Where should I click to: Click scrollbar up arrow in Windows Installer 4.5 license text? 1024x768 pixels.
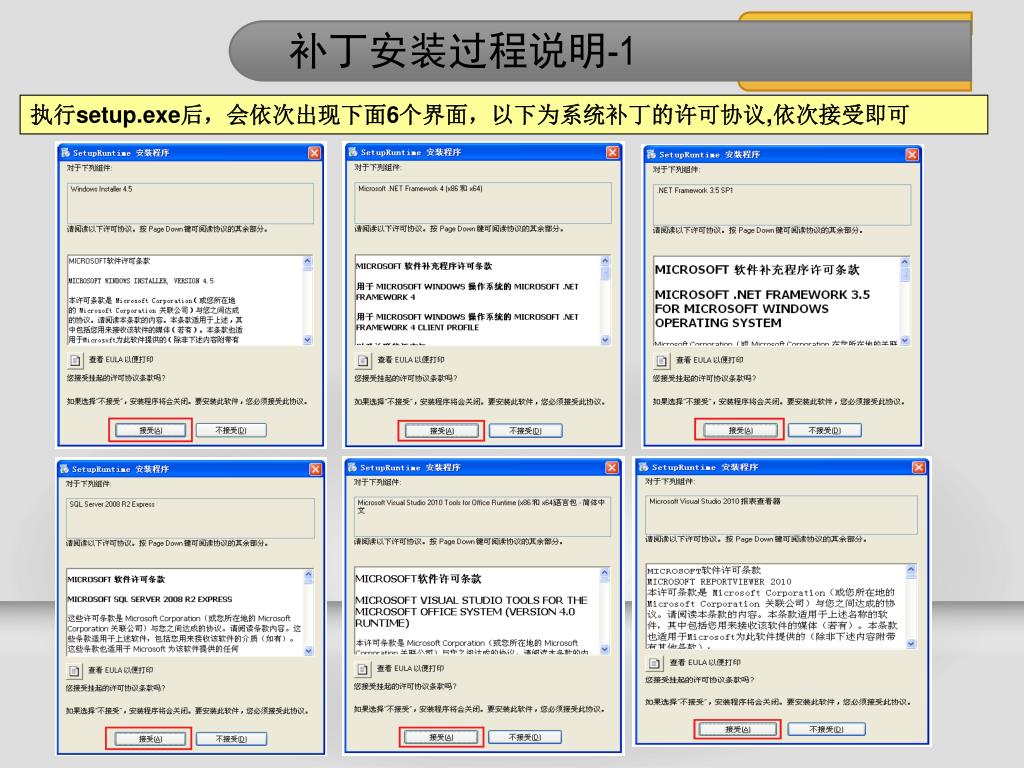click(x=308, y=261)
